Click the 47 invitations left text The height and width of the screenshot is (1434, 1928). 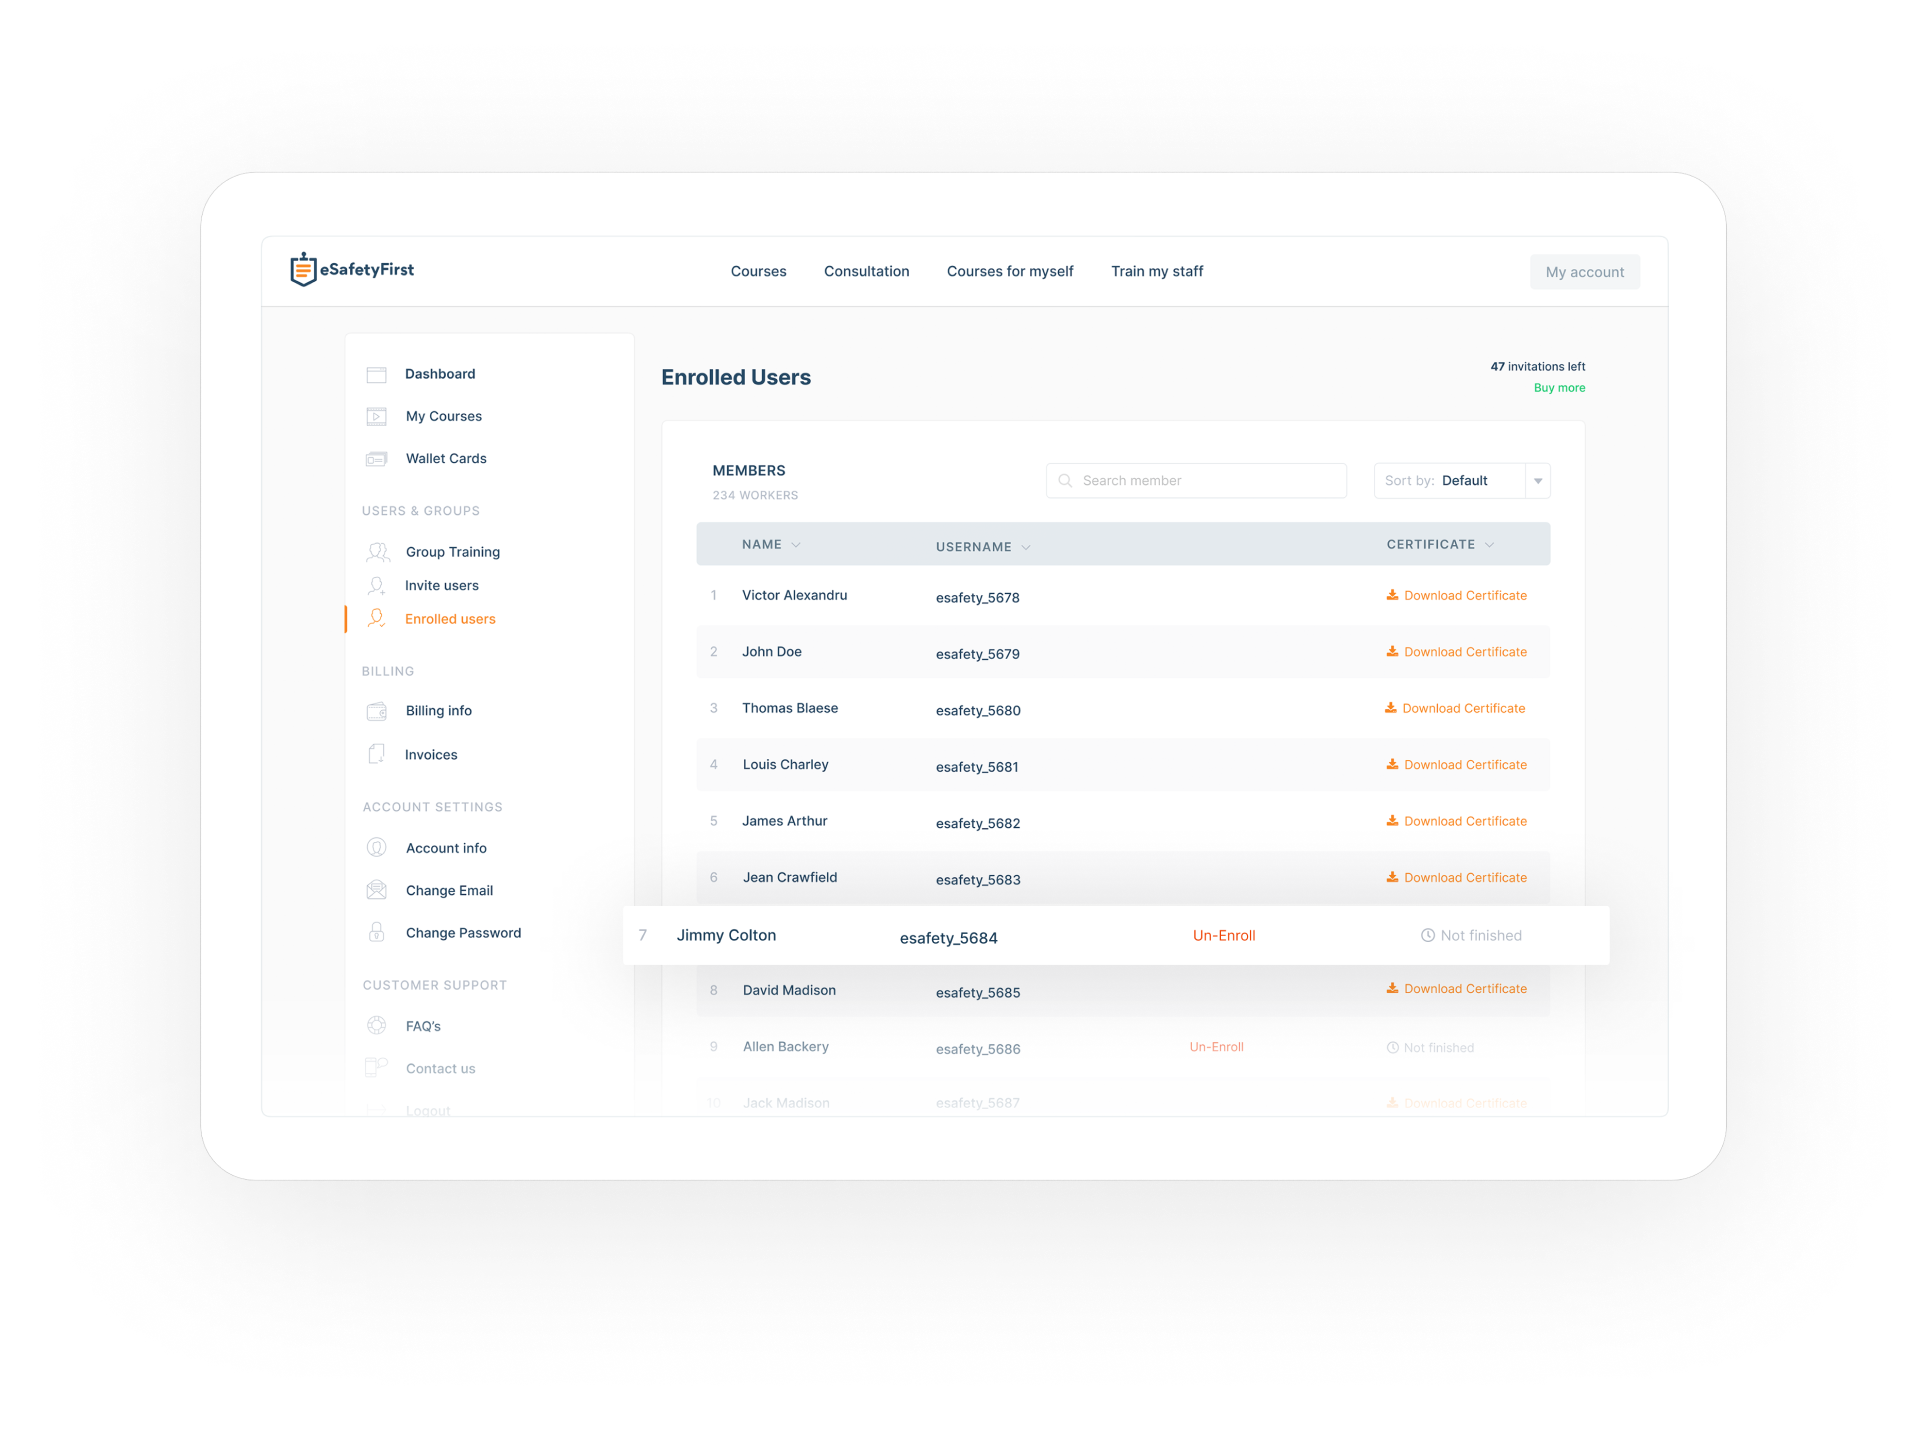[x=1538, y=367]
